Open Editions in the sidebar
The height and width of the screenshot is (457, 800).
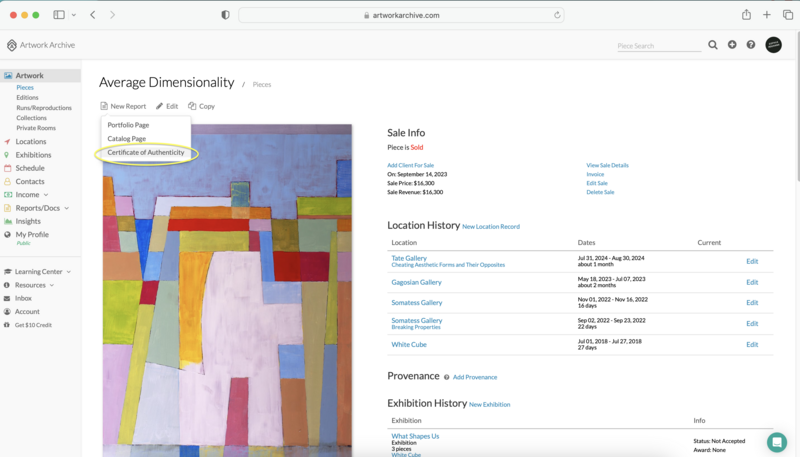pos(27,97)
